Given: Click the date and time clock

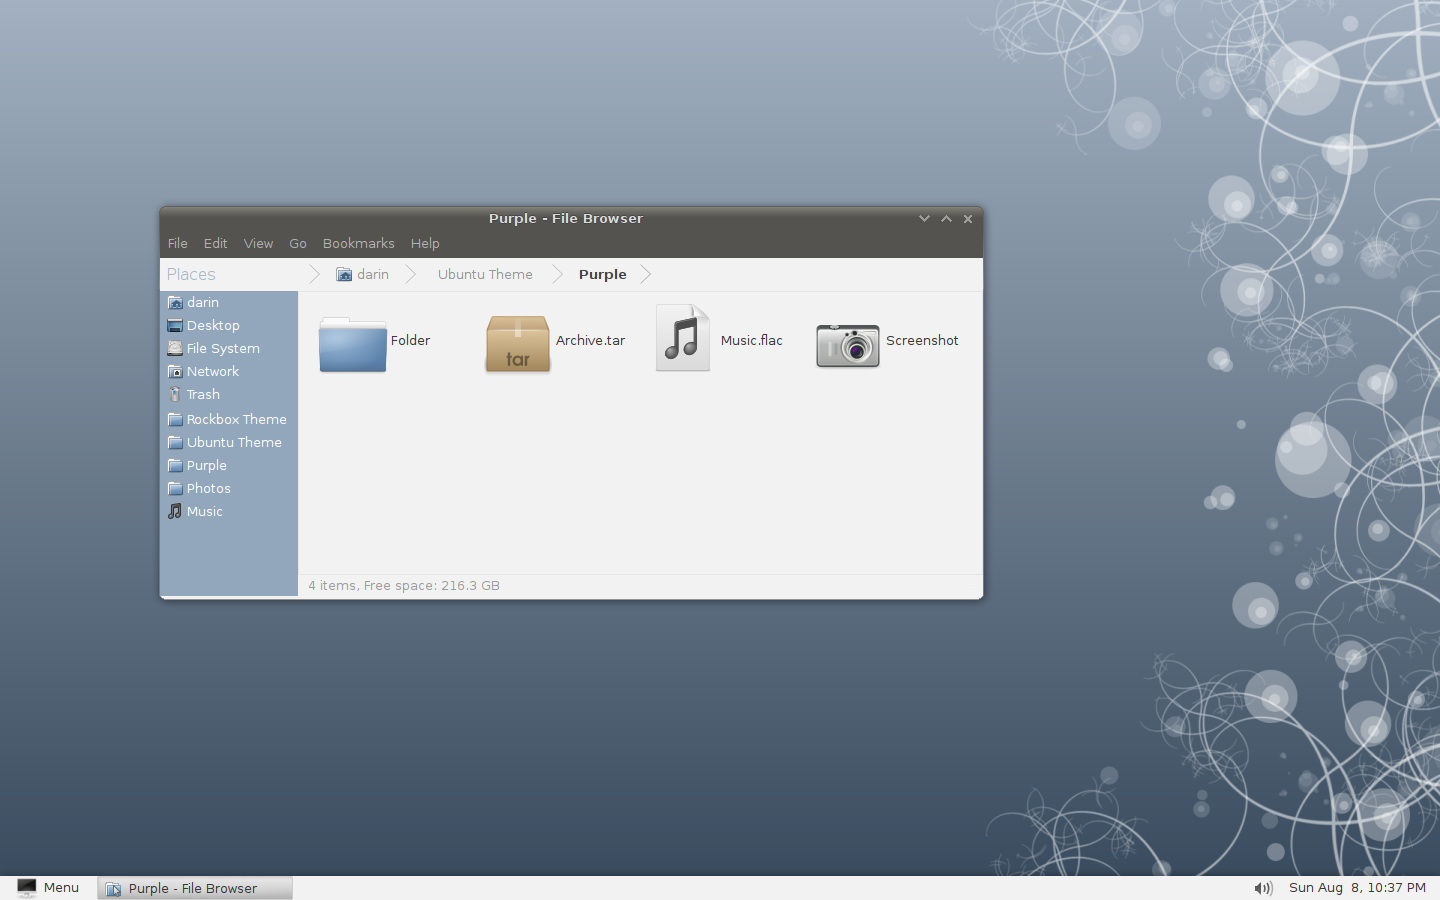Looking at the screenshot, I should tap(1358, 888).
